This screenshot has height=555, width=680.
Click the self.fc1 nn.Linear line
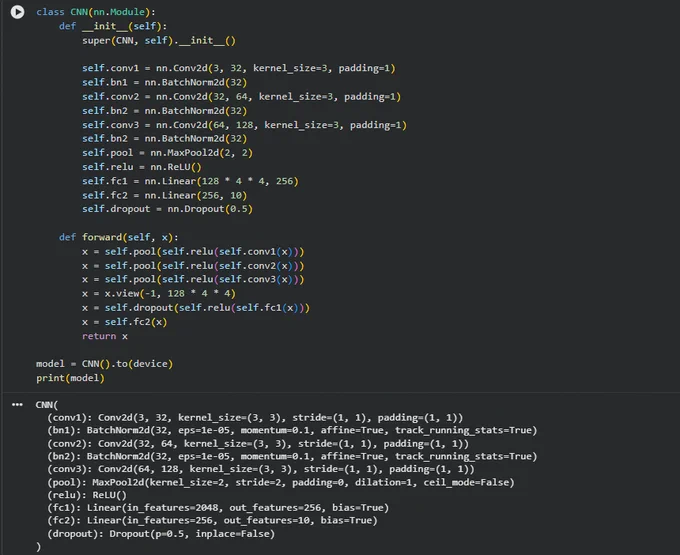(x=190, y=181)
